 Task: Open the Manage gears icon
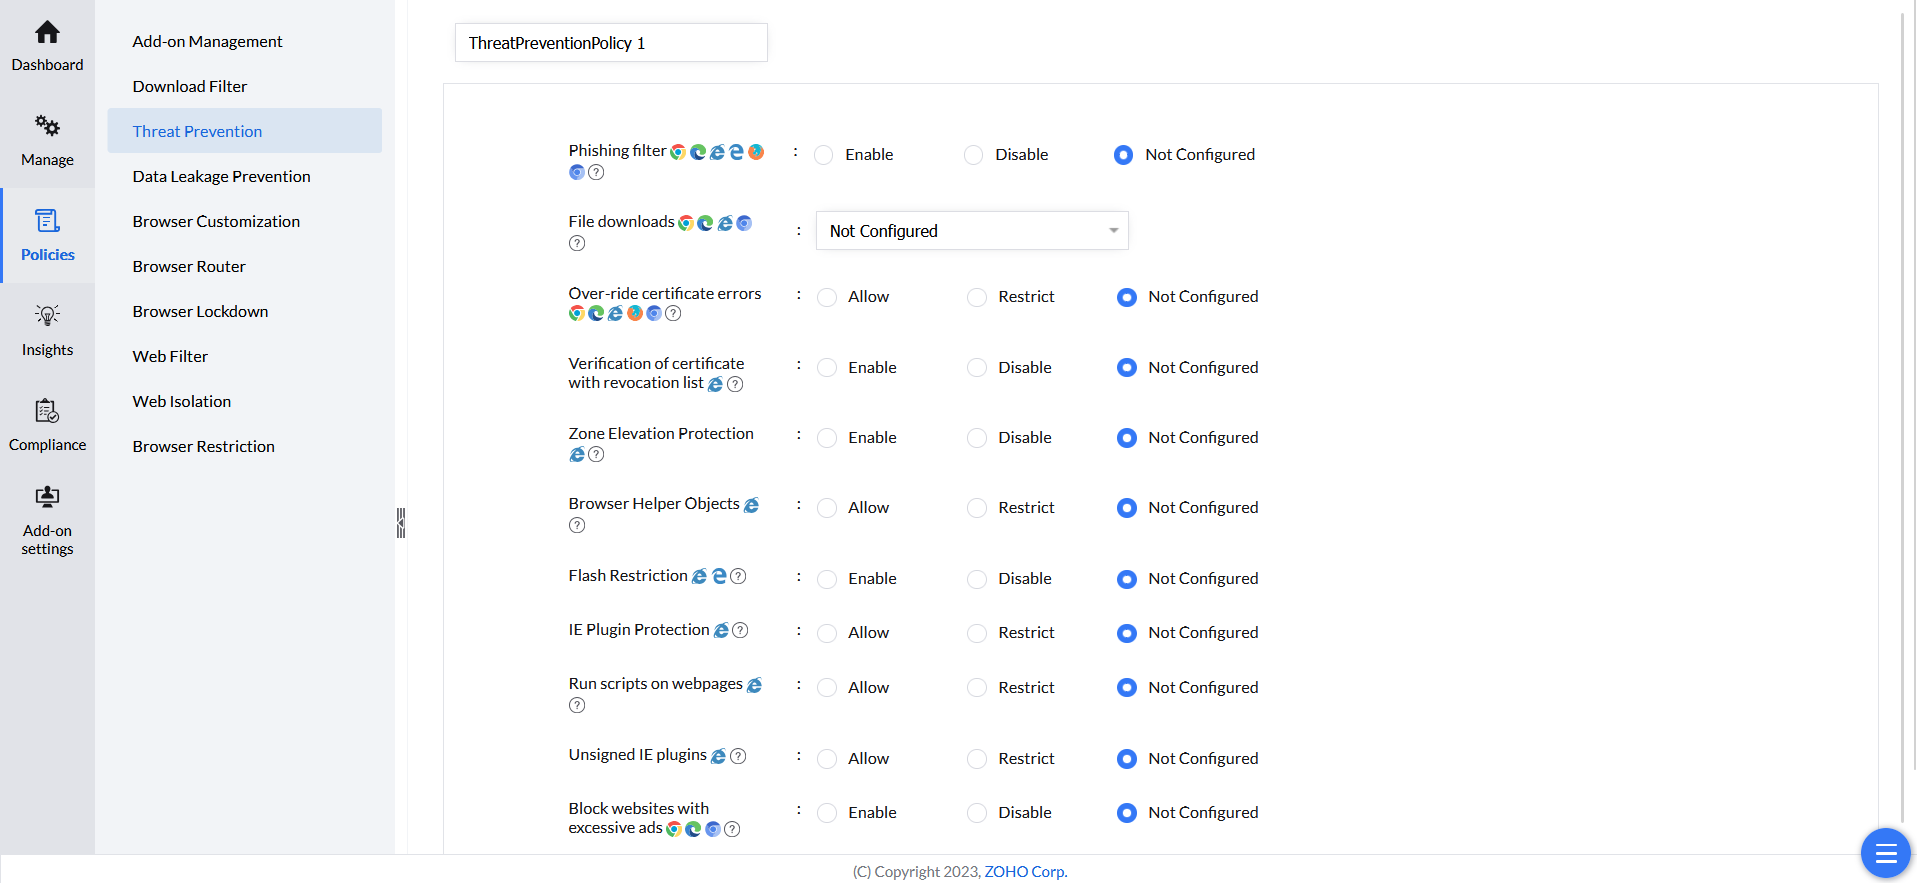pos(47,126)
